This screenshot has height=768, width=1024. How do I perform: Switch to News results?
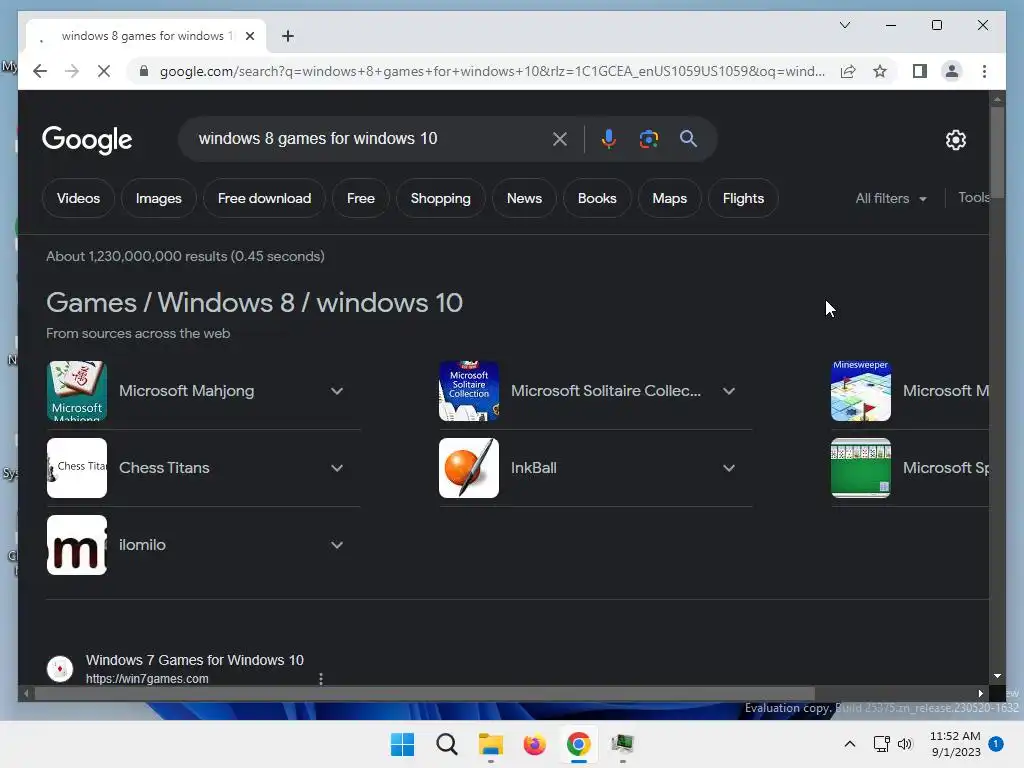(524, 199)
